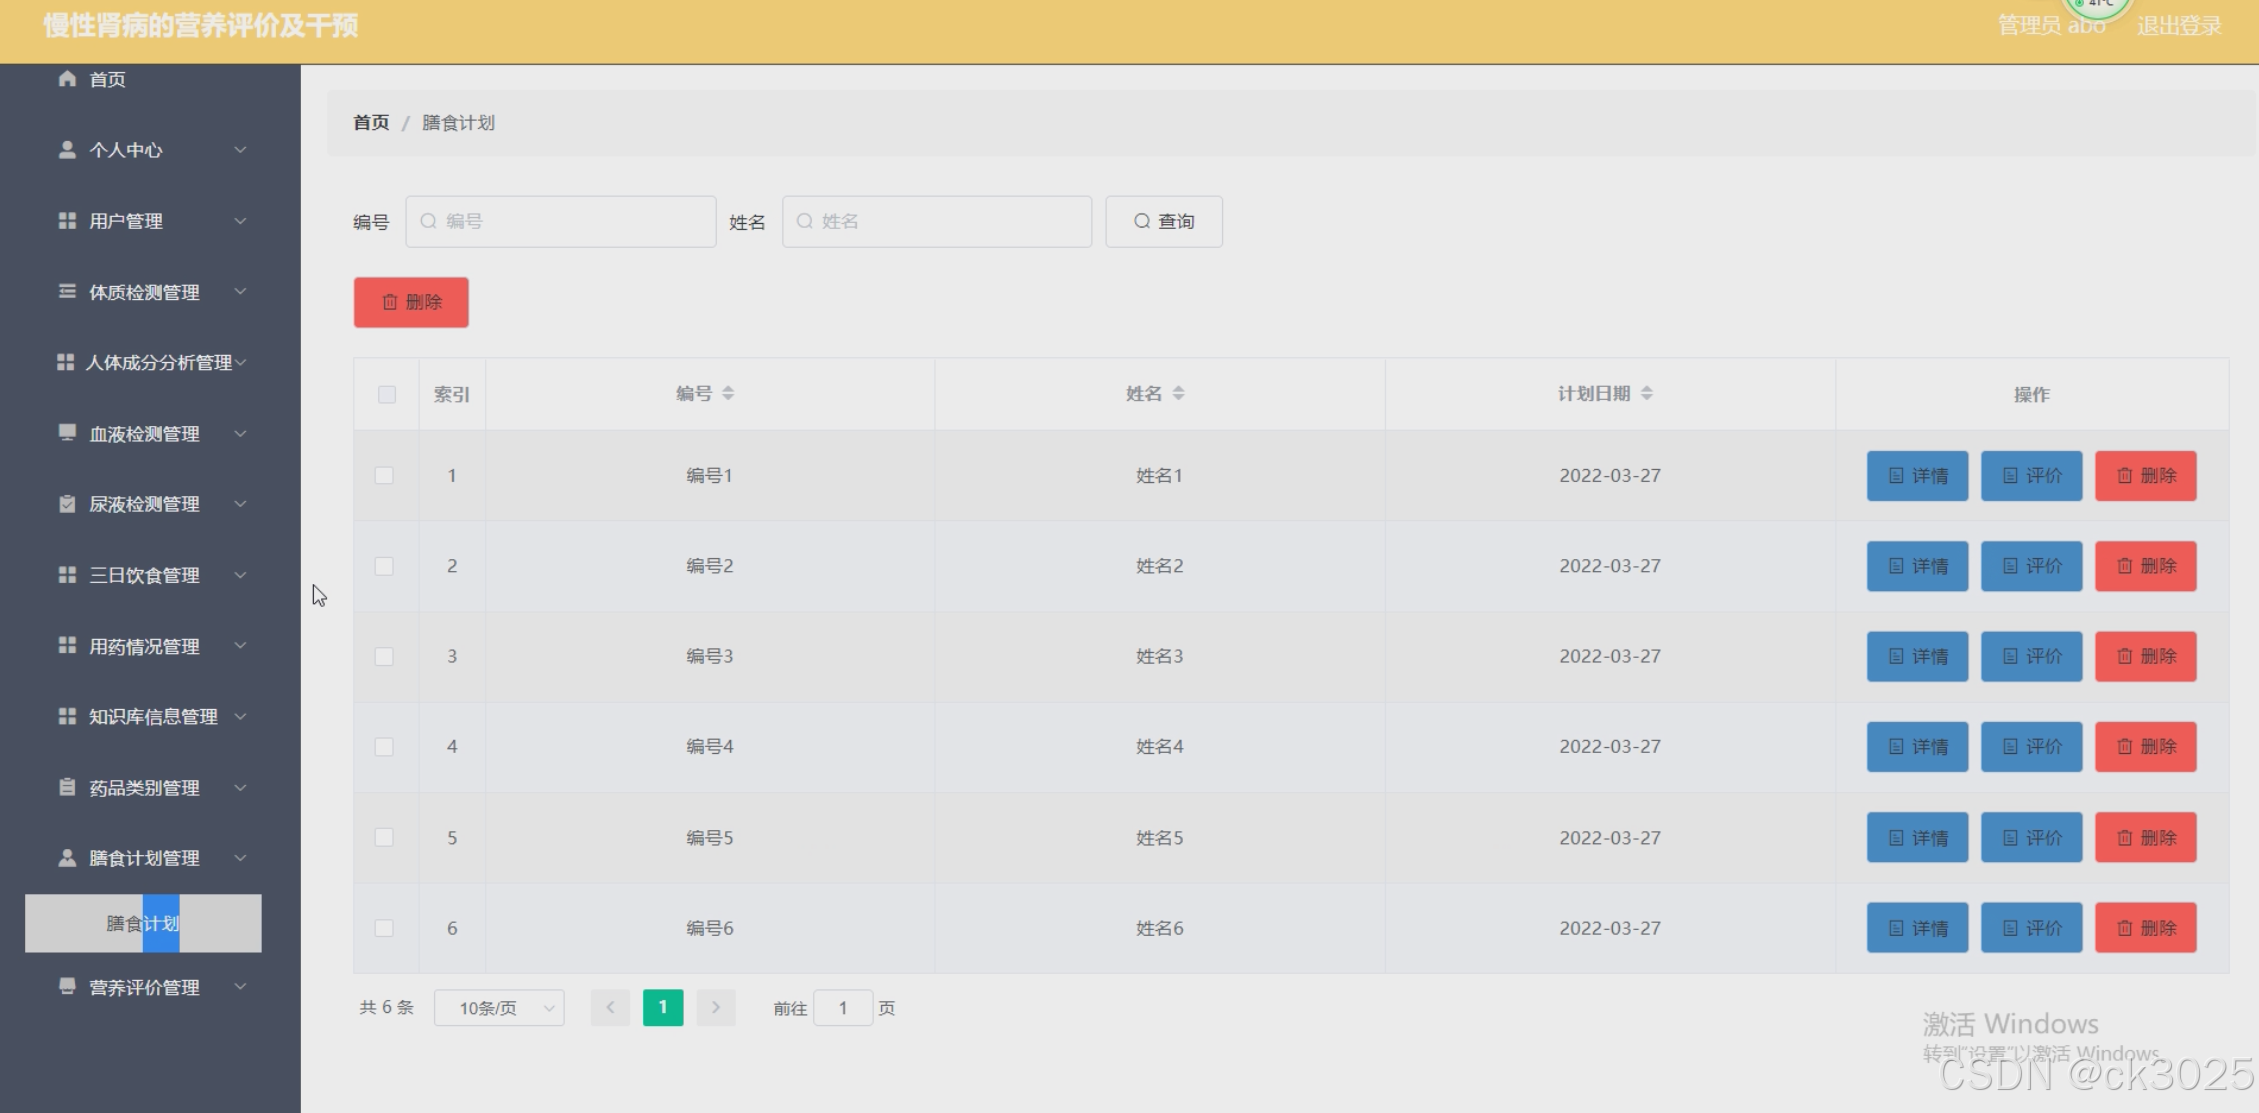
Task: Sort the table by 计划日期 using its arrows
Action: coord(1646,393)
